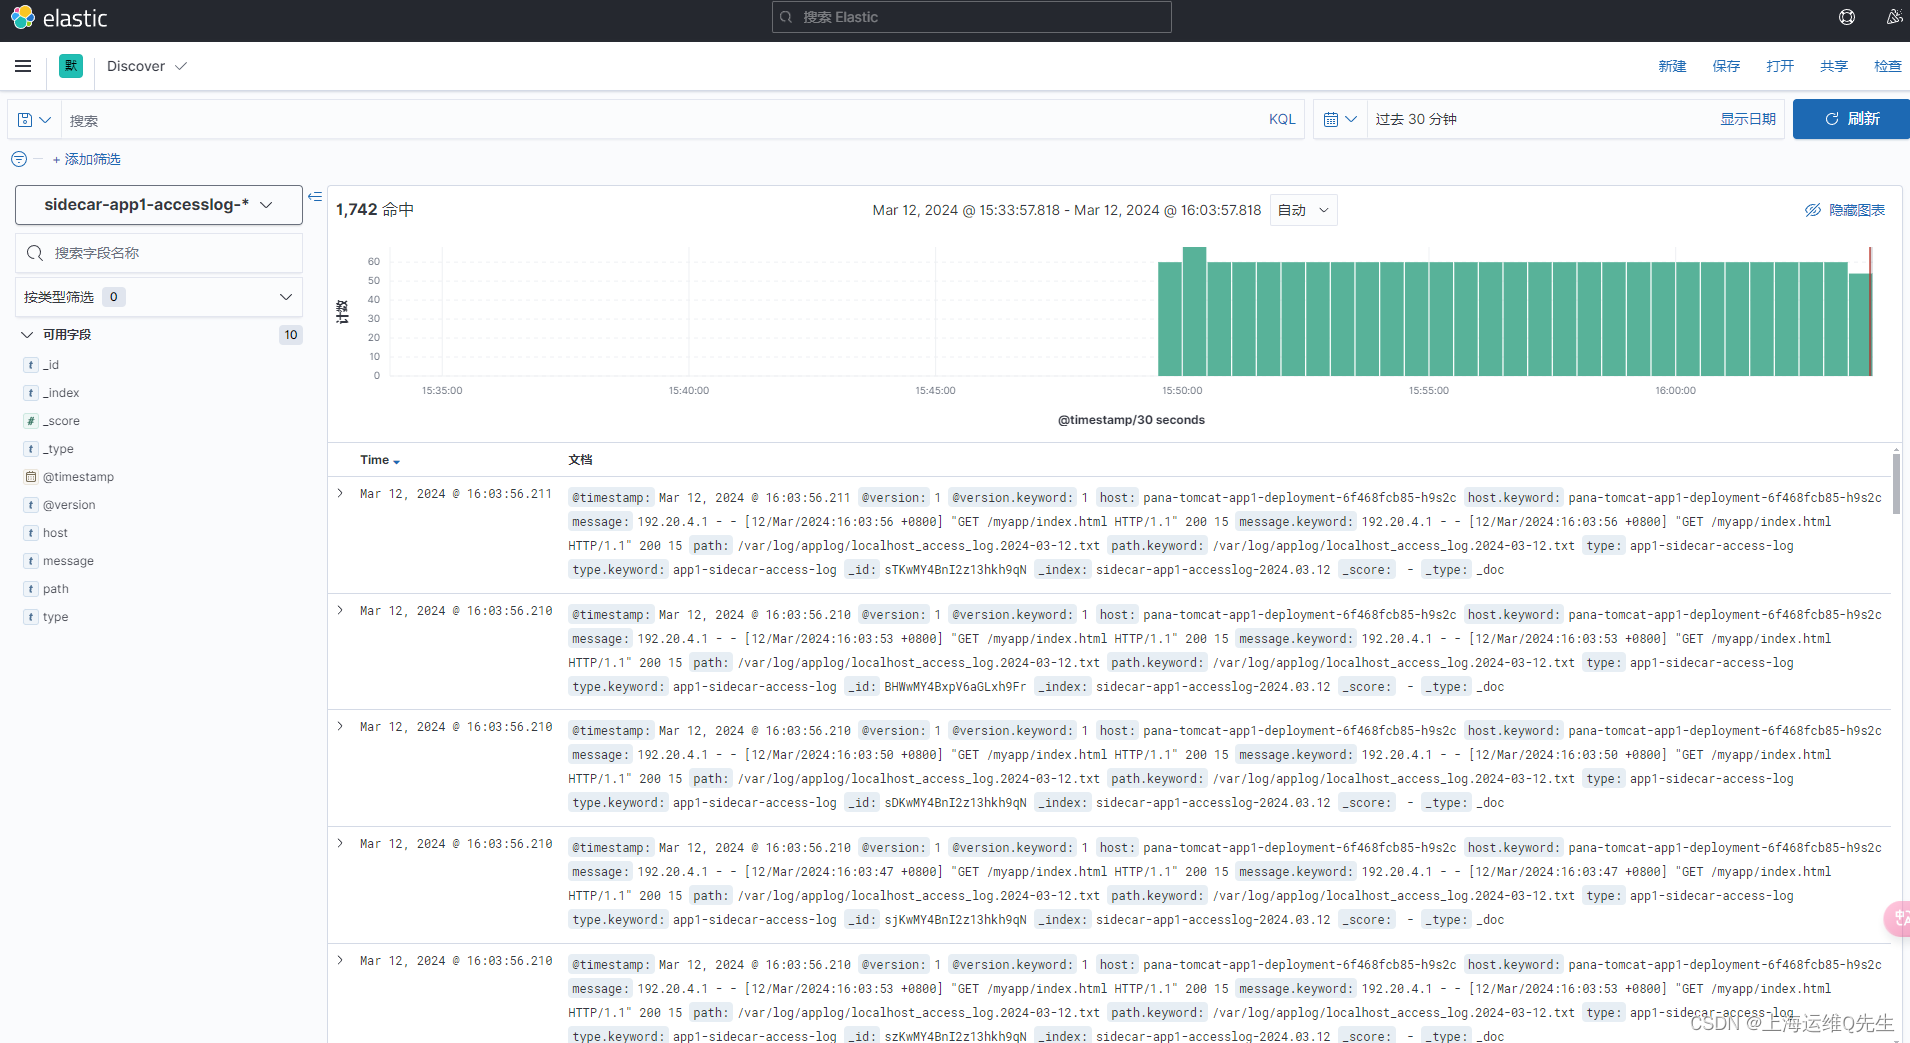Click the Elastic logo

(59, 18)
